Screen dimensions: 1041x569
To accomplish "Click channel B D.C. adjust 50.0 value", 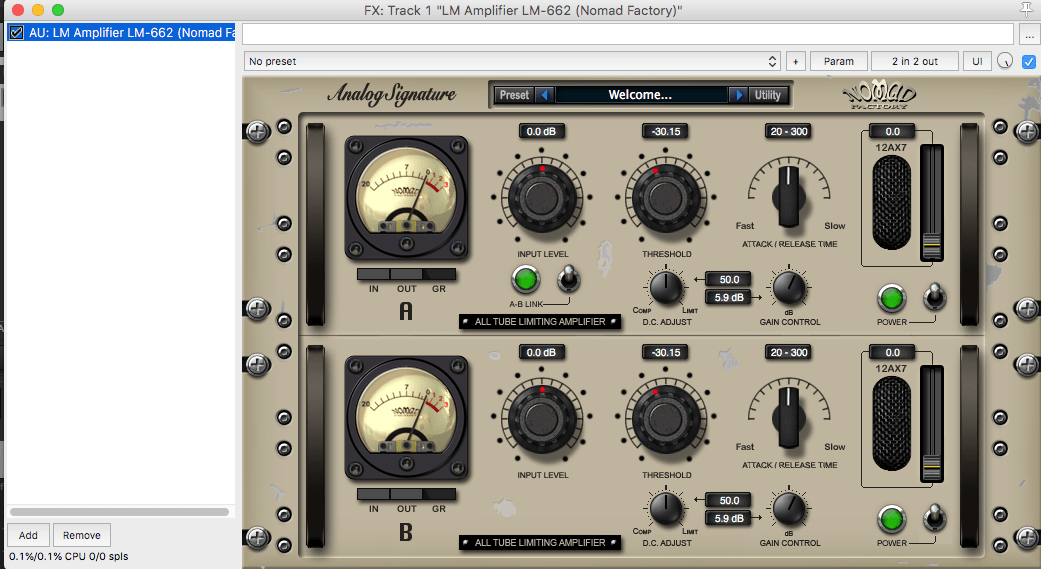I will [x=729, y=501].
